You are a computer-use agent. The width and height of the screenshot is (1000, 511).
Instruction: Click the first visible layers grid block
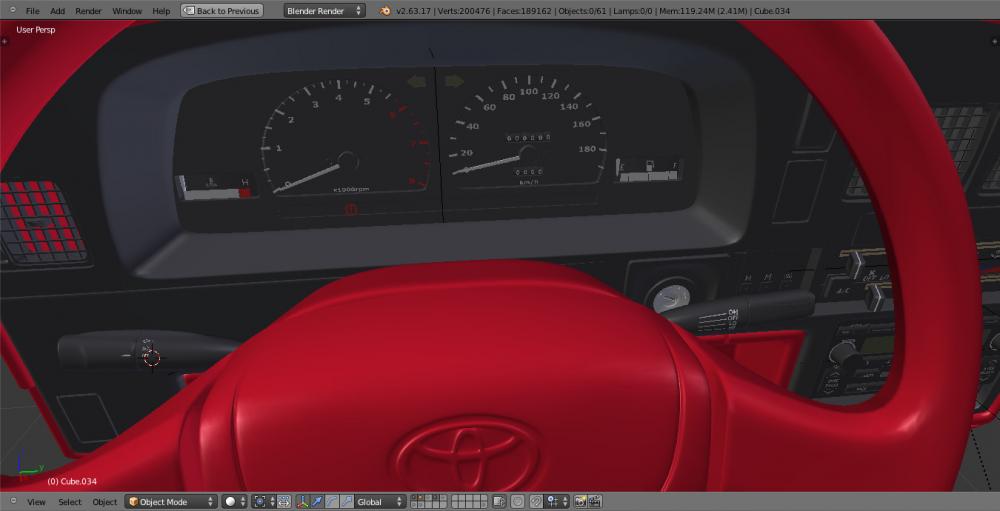429,502
